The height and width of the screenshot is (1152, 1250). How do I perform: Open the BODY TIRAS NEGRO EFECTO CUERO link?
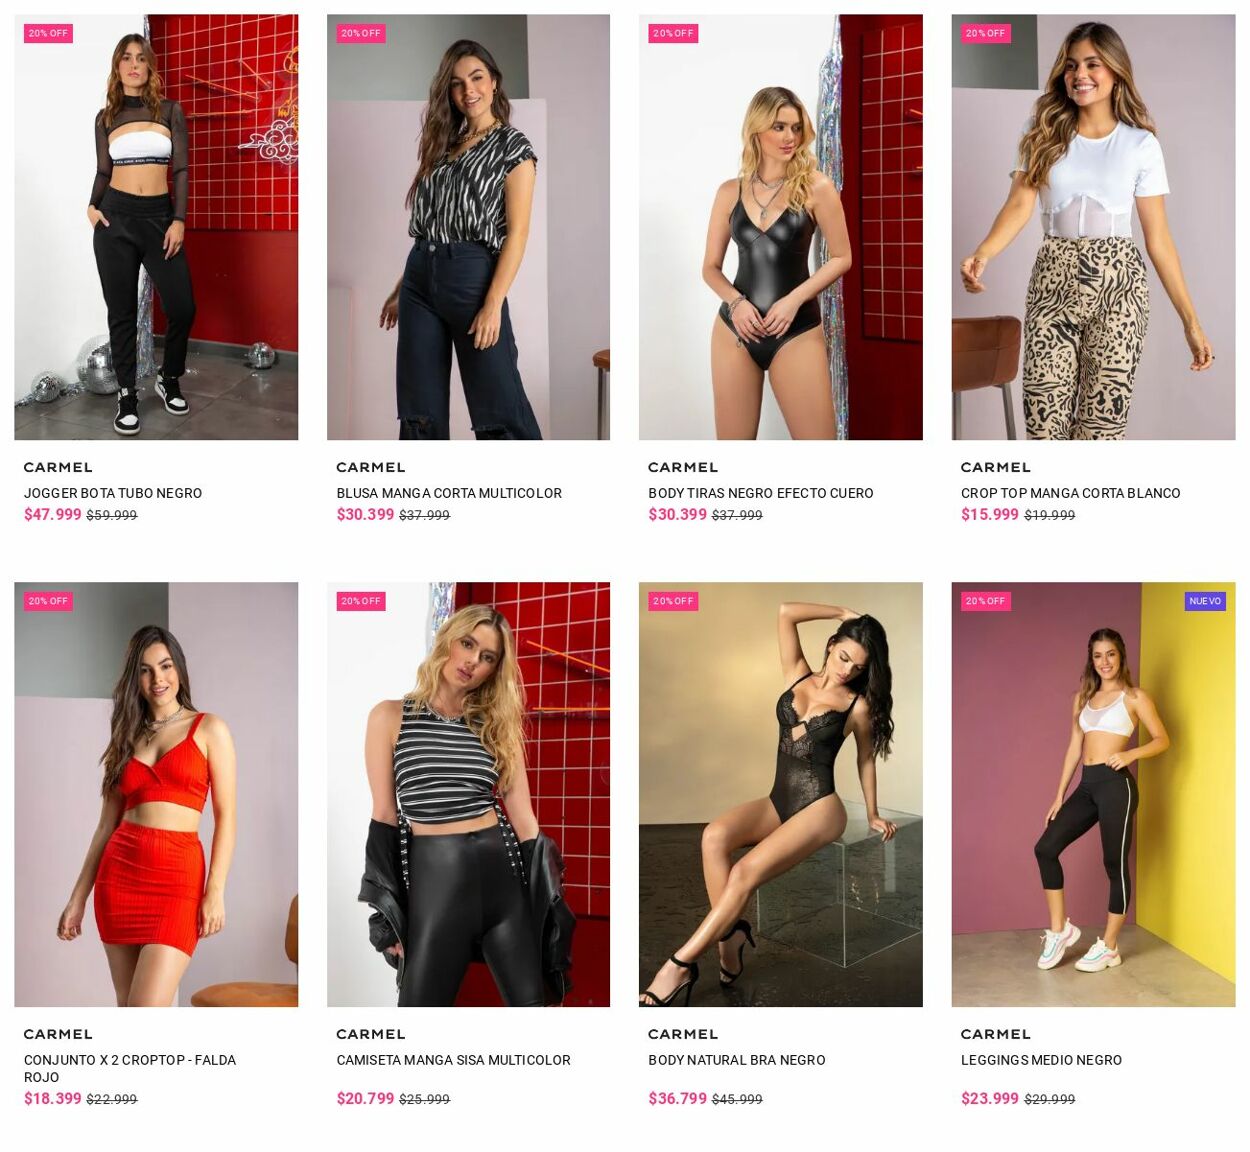point(761,493)
